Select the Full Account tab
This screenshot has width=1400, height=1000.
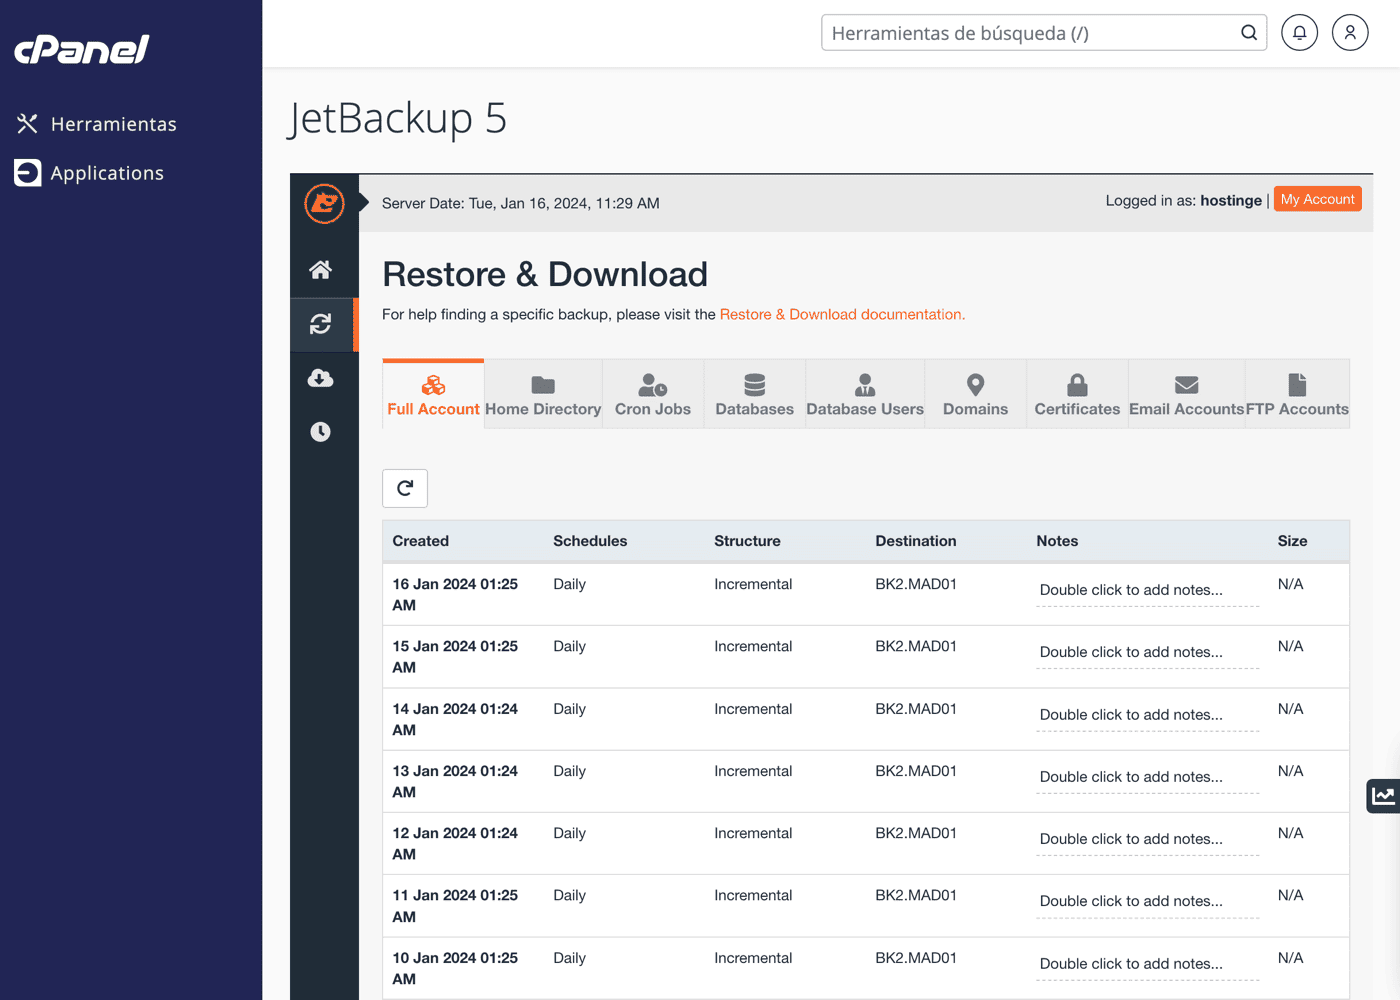pyautogui.click(x=433, y=395)
